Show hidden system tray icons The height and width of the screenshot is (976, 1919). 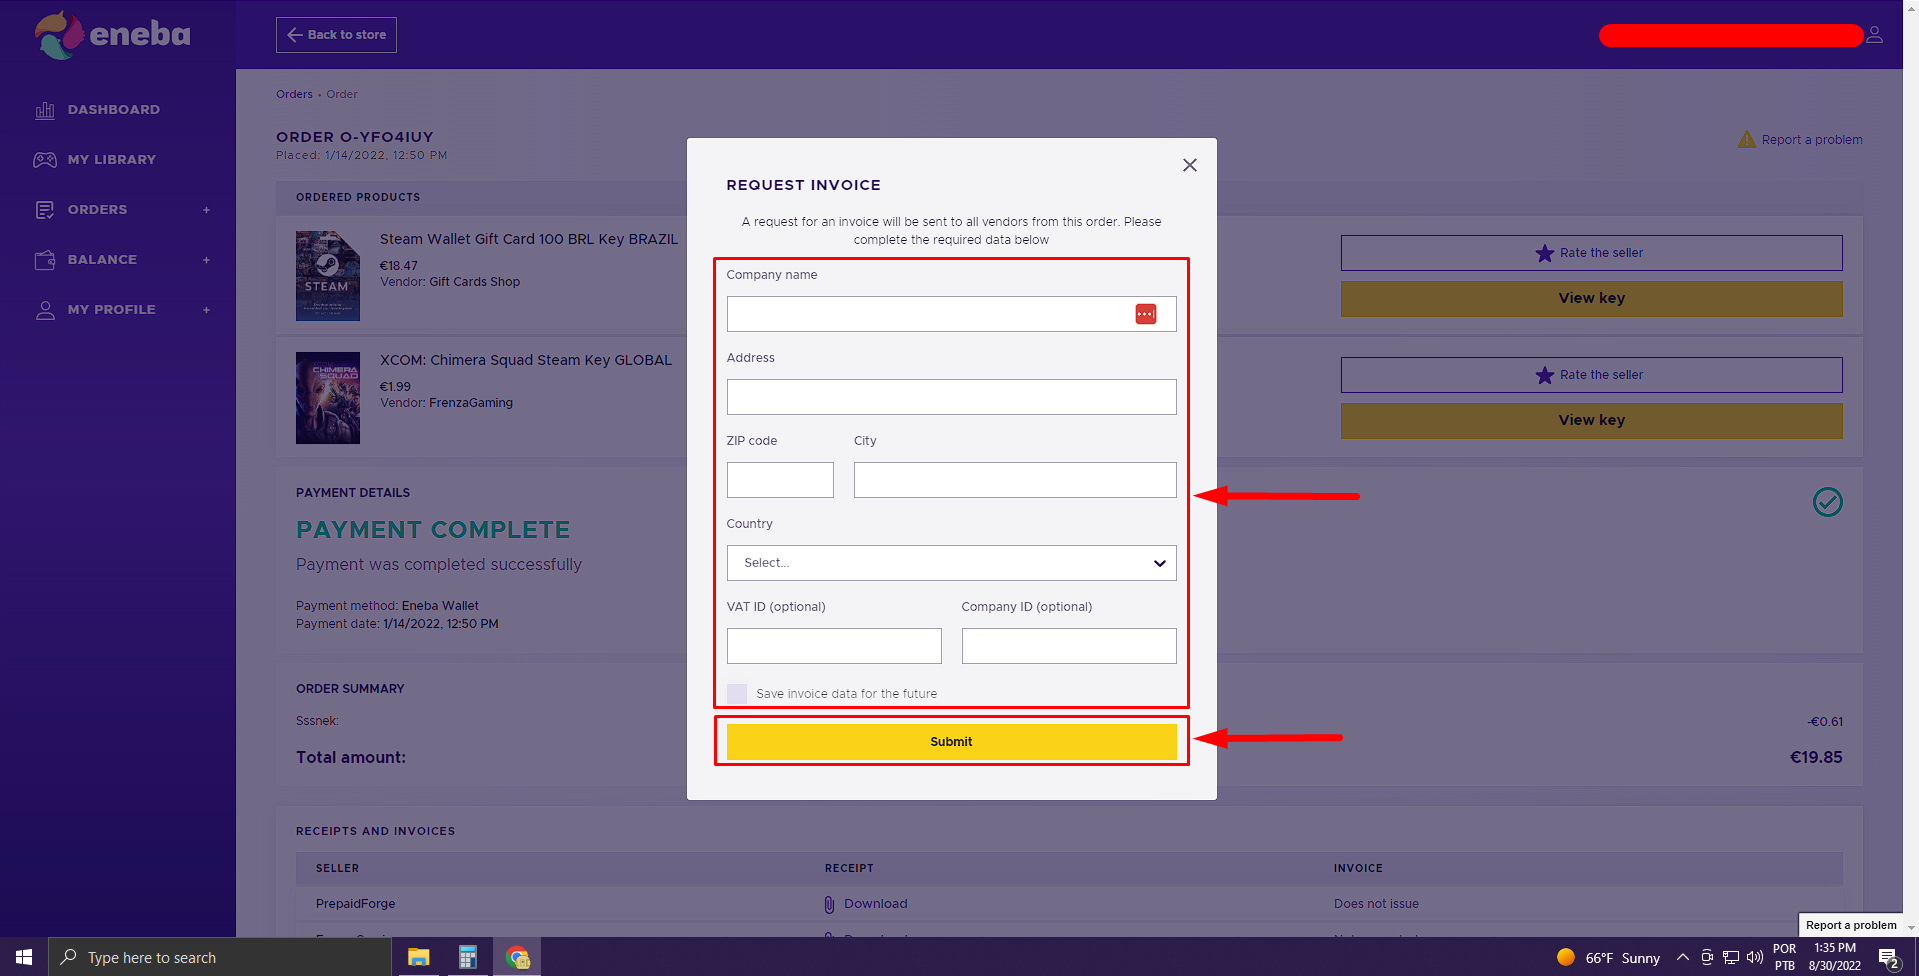point(1683,957)
